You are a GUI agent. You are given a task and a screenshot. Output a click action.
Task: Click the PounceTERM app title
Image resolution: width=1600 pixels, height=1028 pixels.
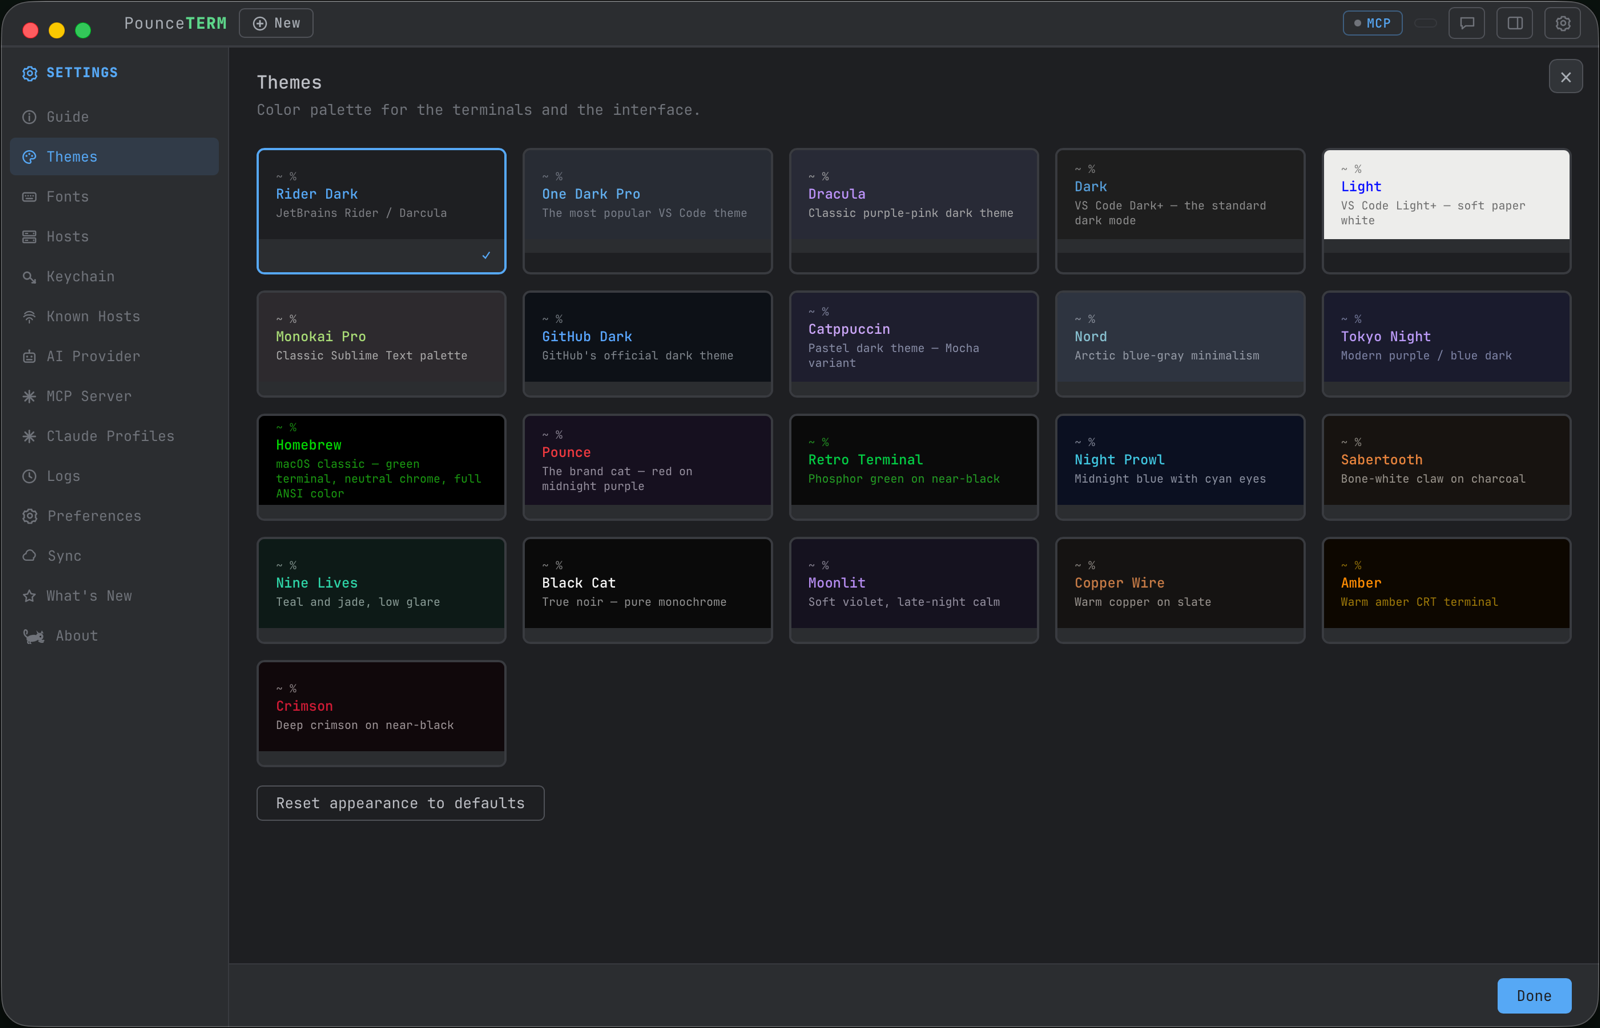click(175, 23)
